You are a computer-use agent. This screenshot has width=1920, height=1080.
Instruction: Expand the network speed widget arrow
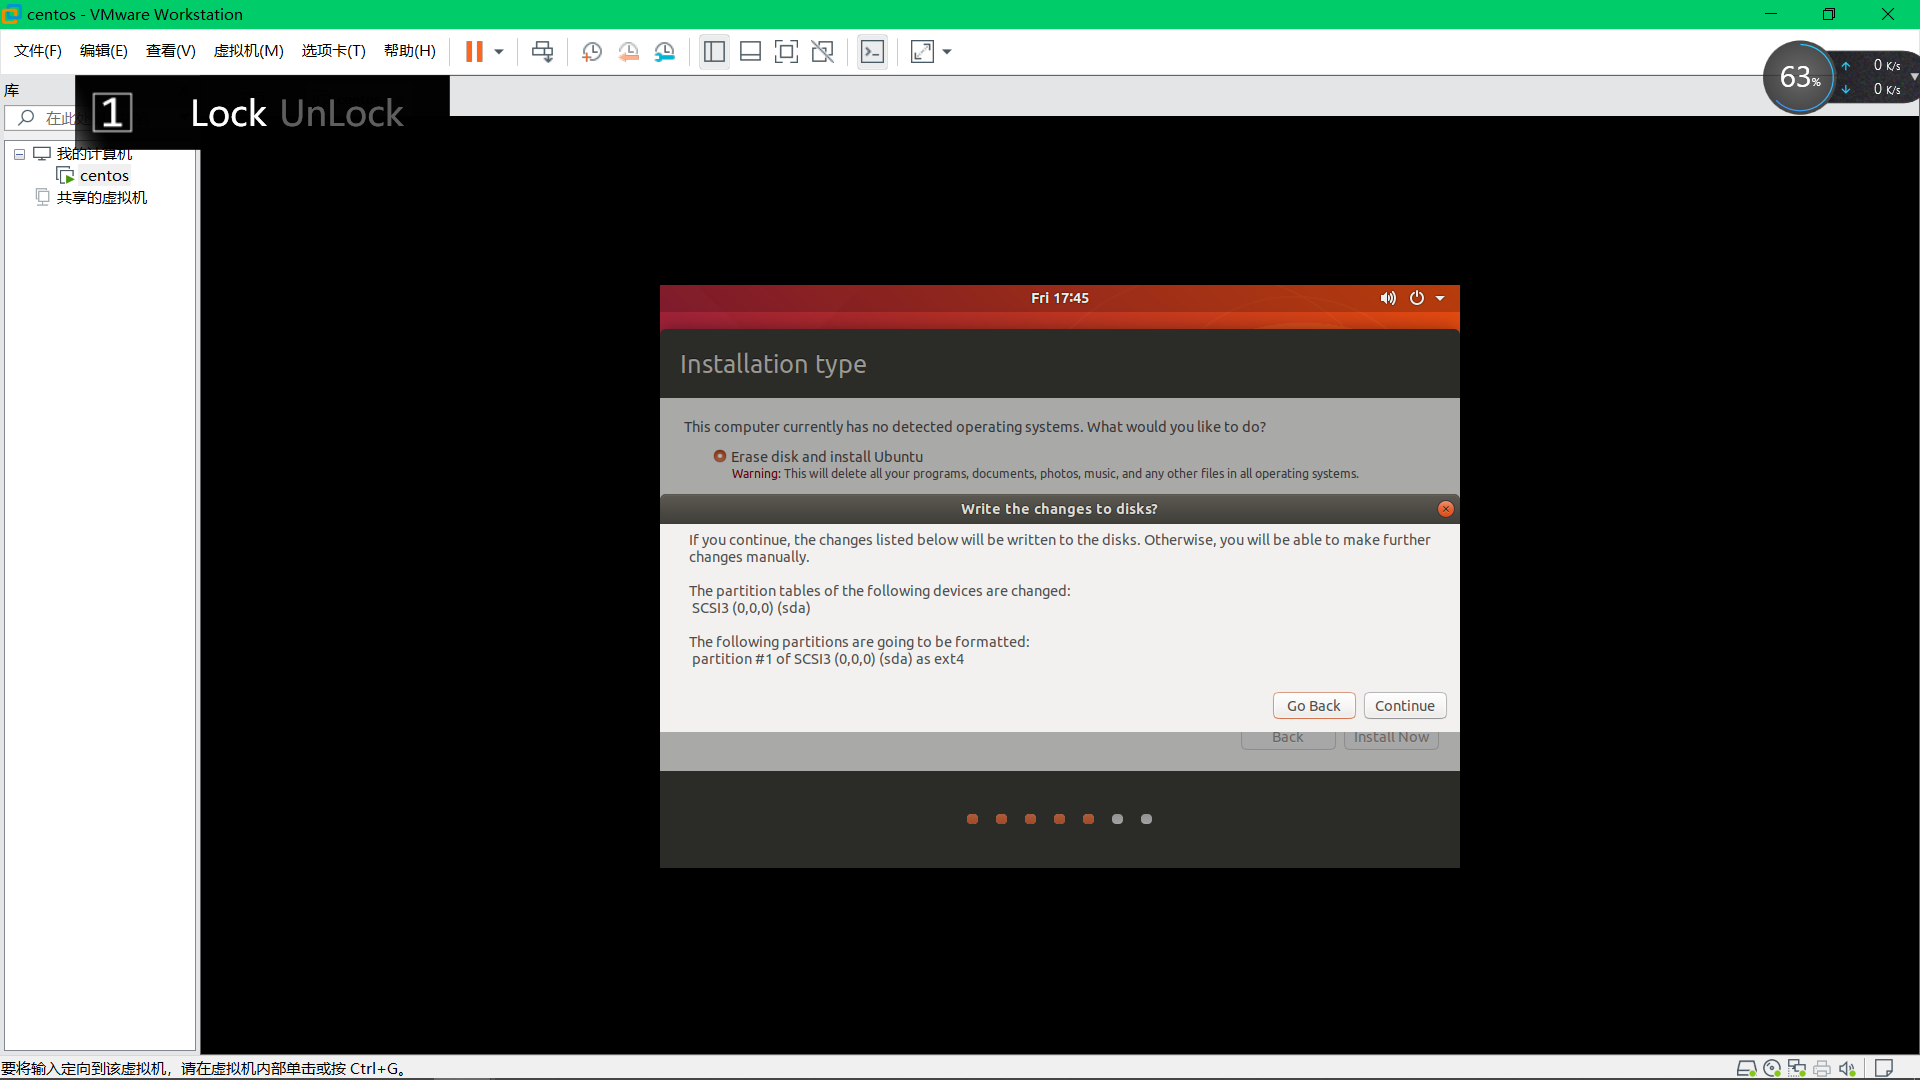[1914, 76]
